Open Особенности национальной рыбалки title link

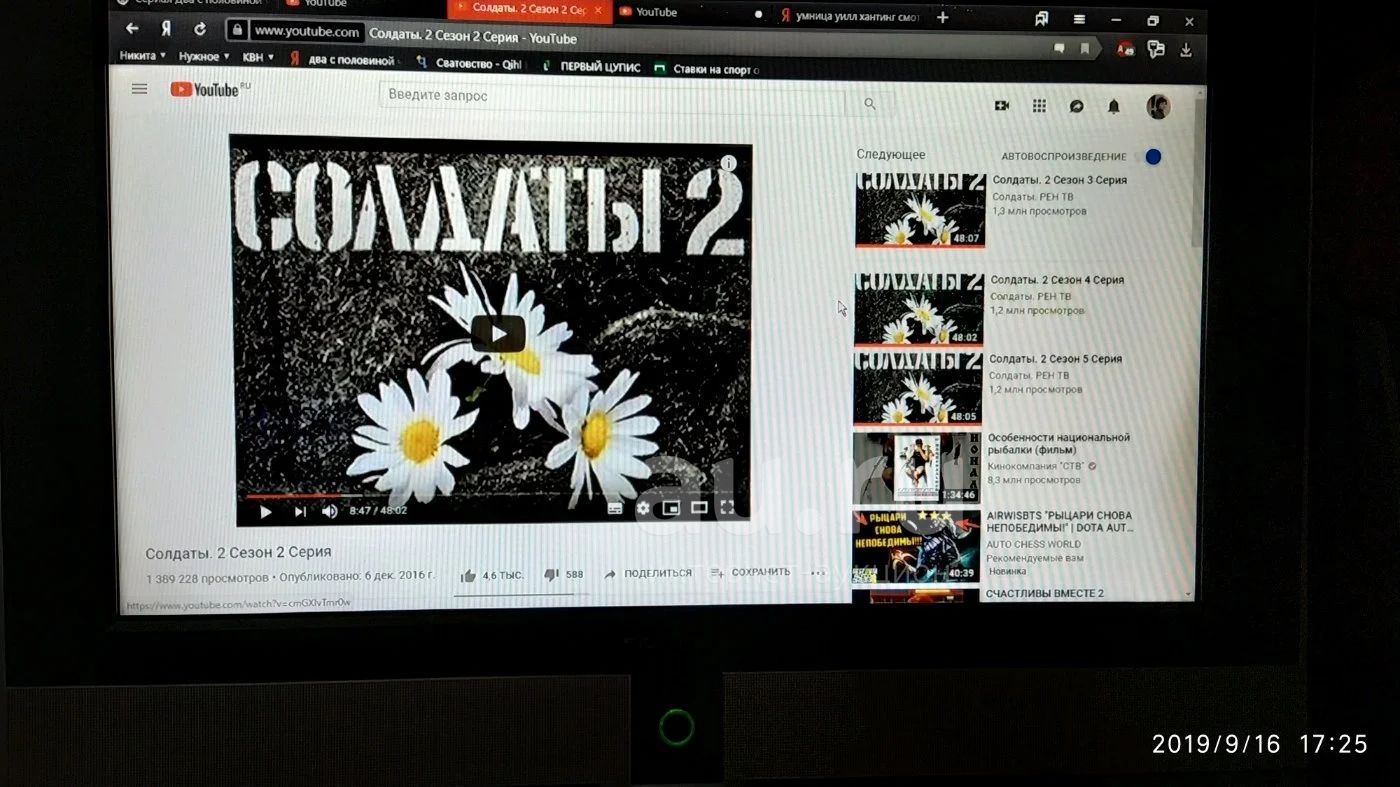1058,444
